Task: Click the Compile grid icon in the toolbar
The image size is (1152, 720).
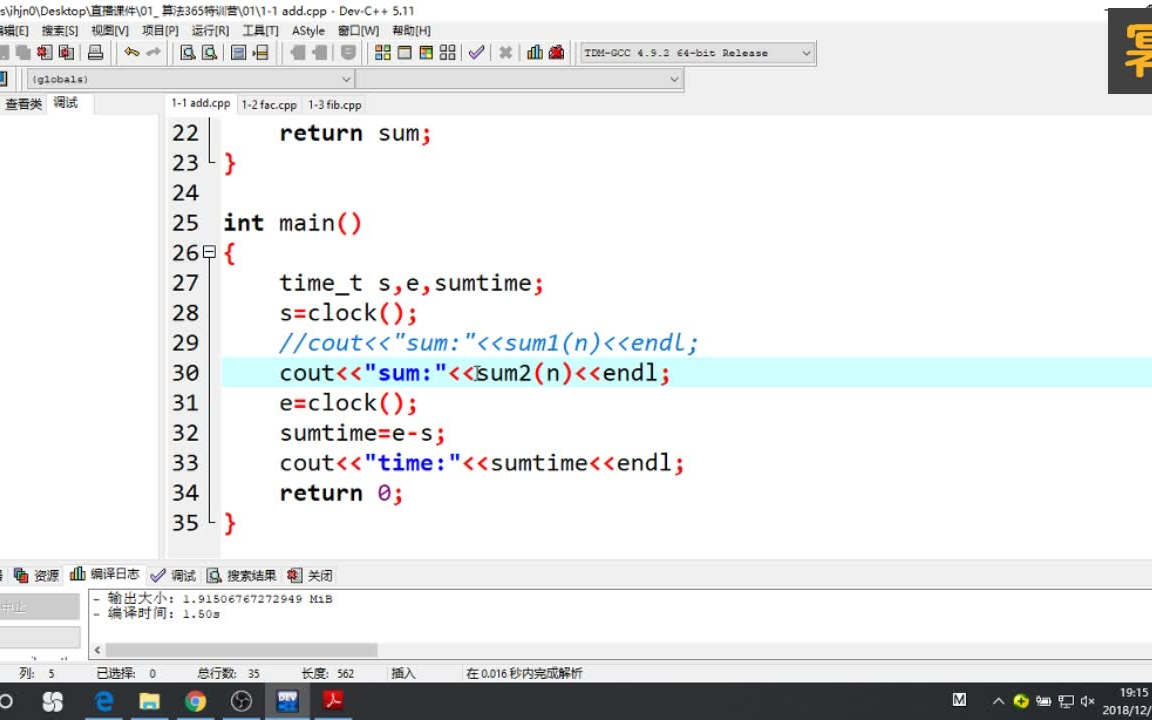Action: click(x=382, y=53)
